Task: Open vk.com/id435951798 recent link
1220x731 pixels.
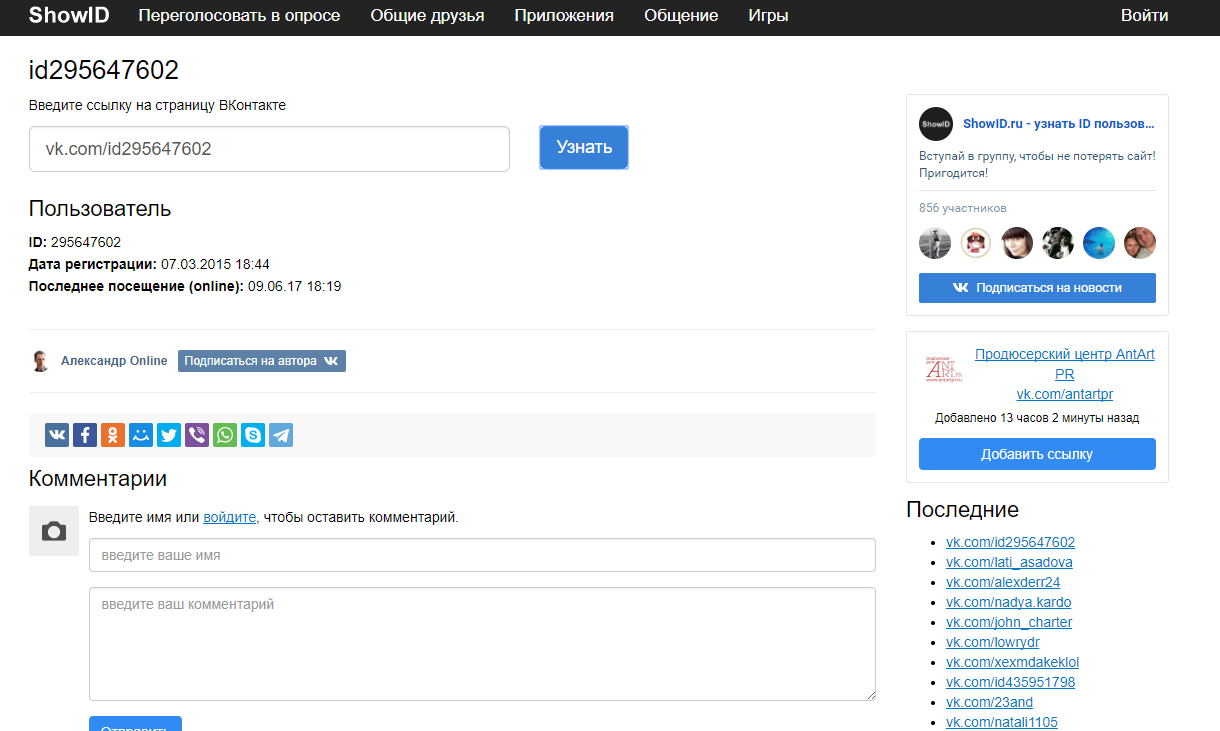Action: tap(1010, 682)
